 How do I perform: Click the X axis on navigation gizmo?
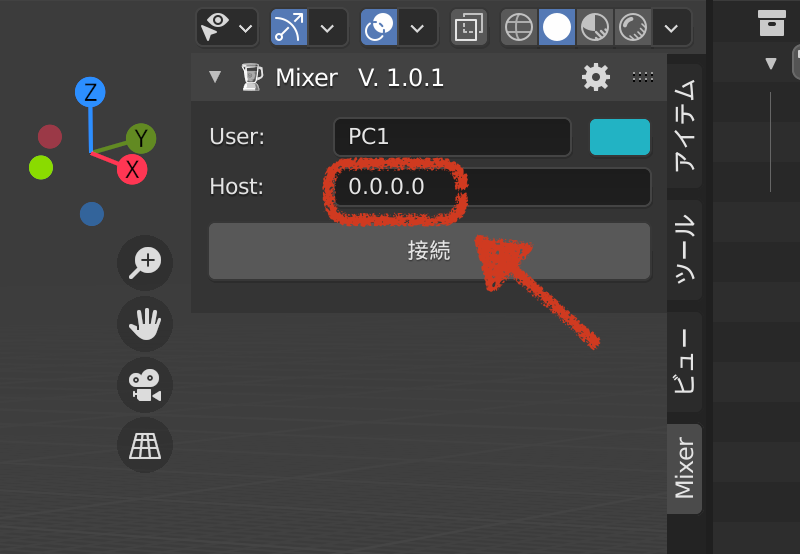[x=132, y=169]
